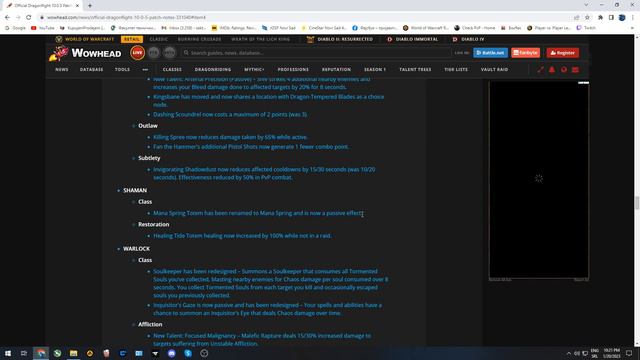Open Task View on the taskbar
This screenshot has width=640, height=360.
pos(24,353)
